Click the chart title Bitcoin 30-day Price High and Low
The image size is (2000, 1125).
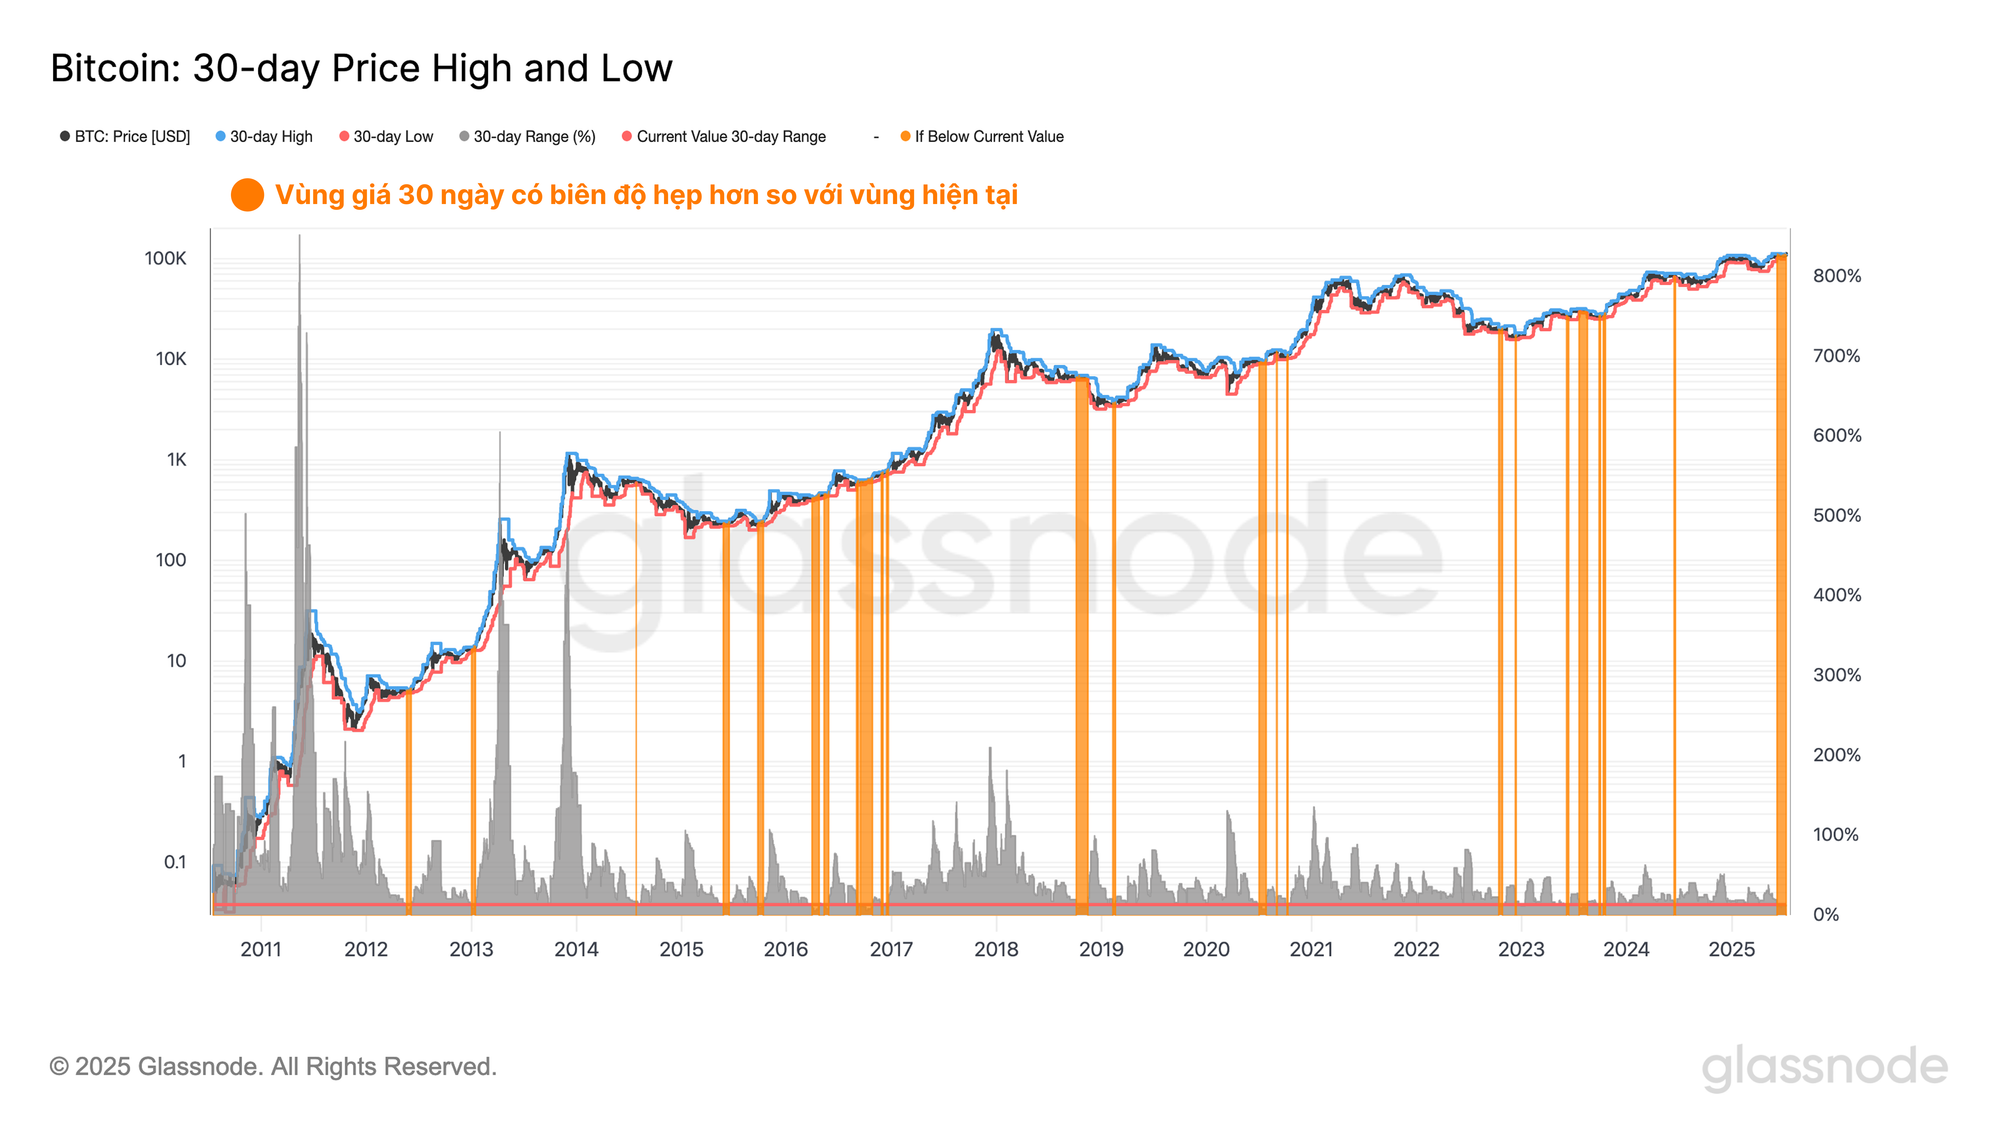tap(361, 68)
